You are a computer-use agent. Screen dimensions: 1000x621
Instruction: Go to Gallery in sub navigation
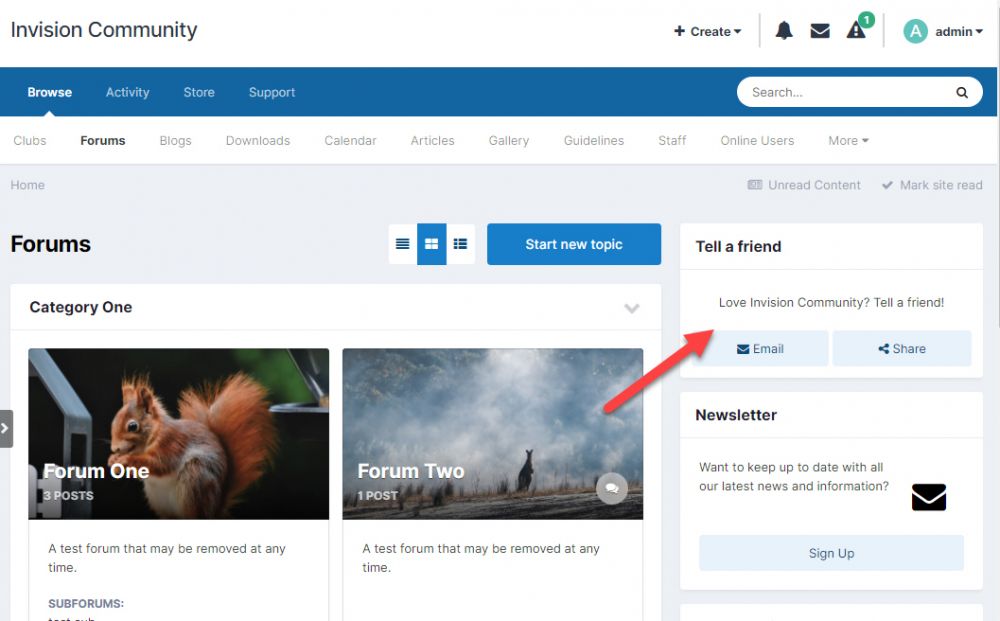tap(509, 140)
